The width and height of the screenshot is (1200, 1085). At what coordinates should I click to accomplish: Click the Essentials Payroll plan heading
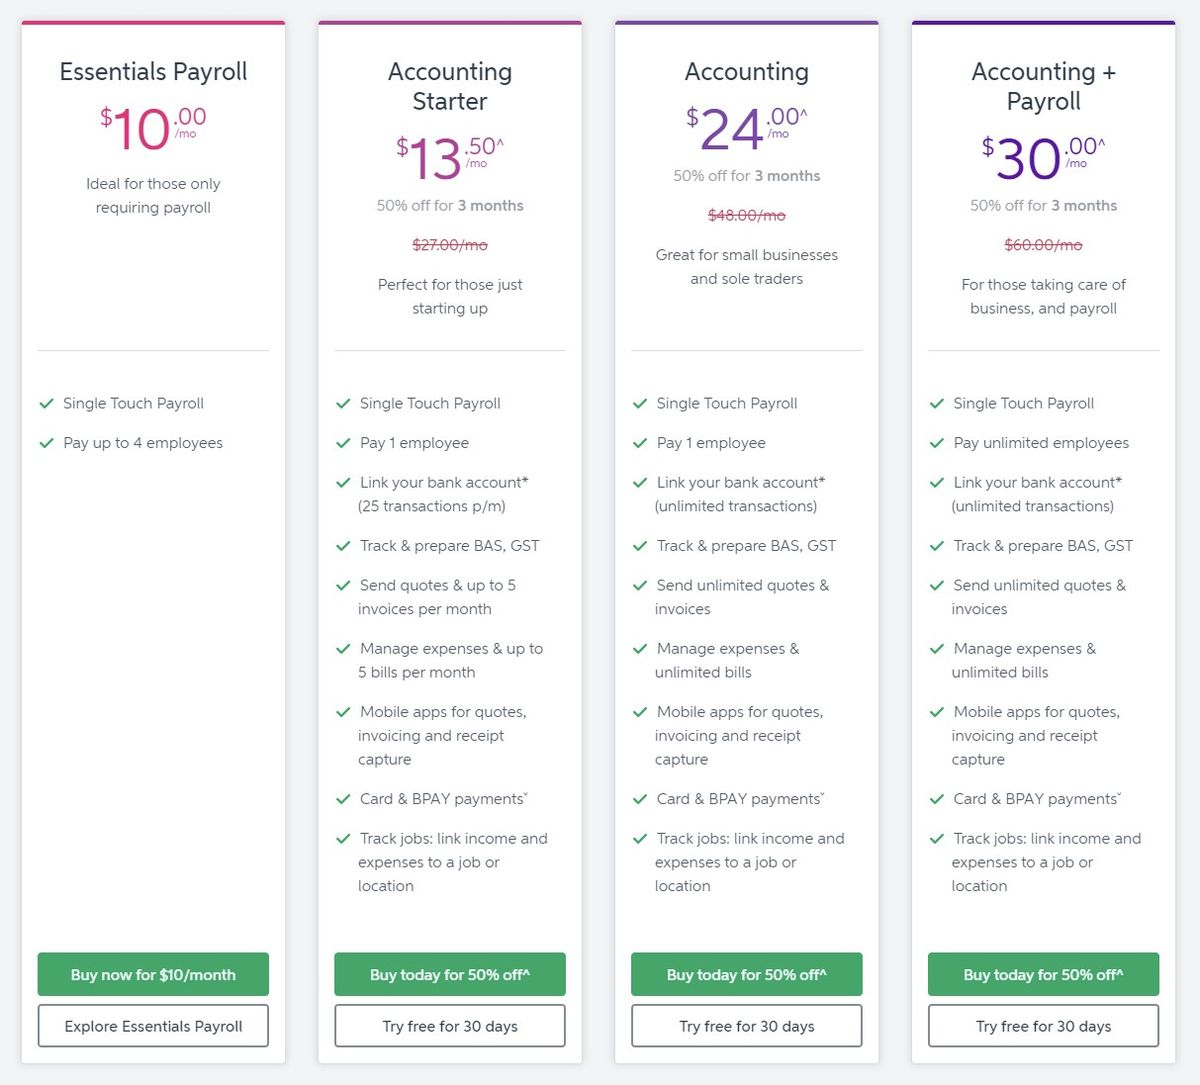[x=152, y=71]
